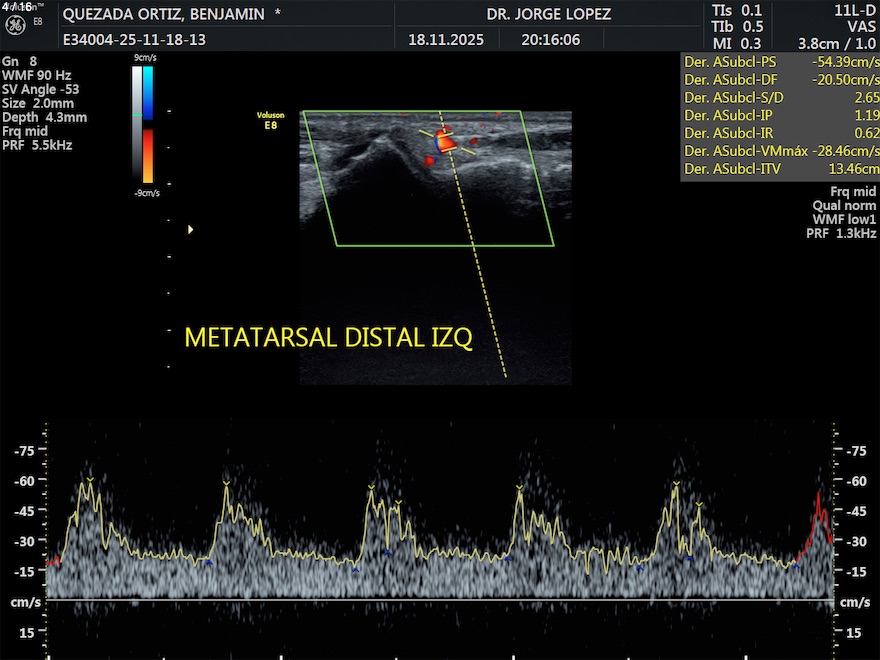Click the patient name QUEZADA ORTIZ, BENJAMIN
This screenshot has height=660, width=880.
point(162,14)
